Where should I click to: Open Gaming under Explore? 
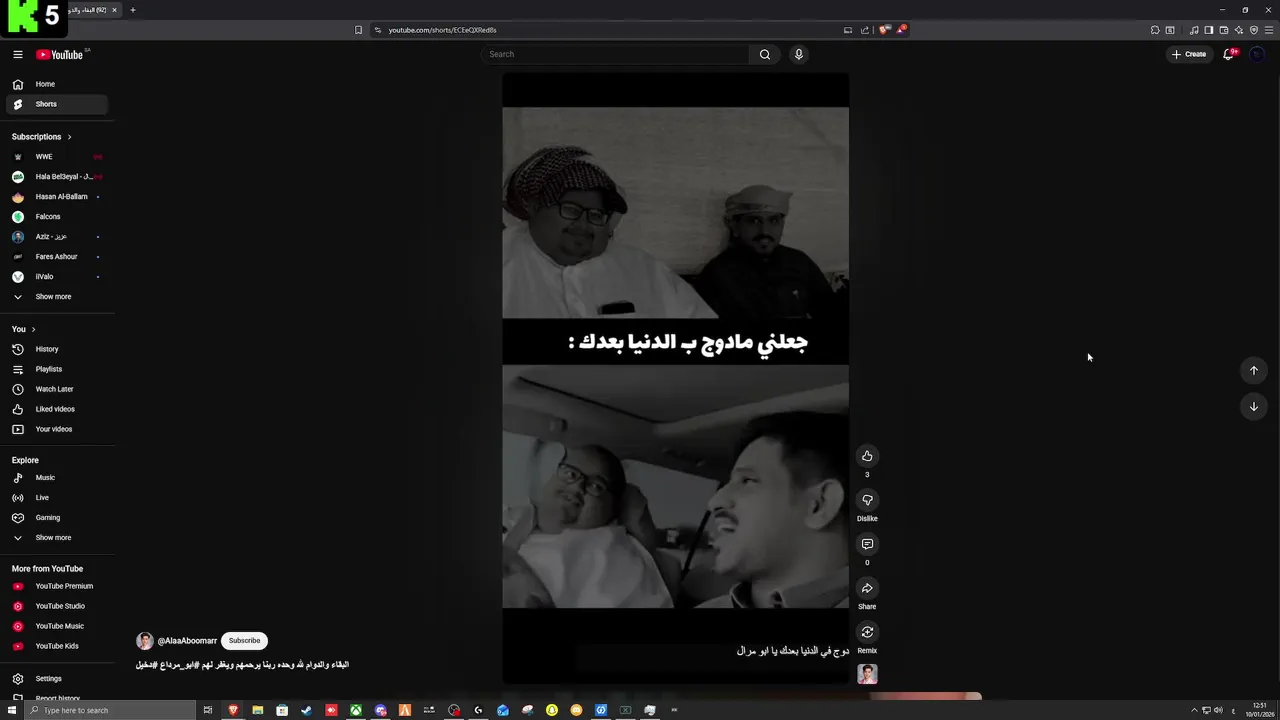[x=57, y=518]
